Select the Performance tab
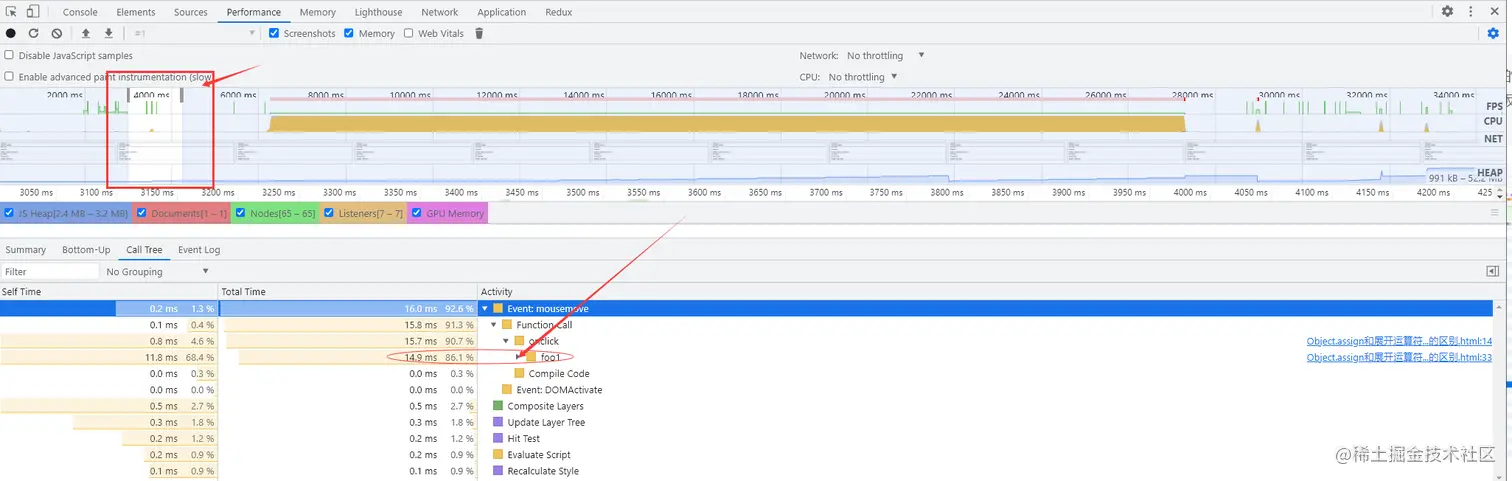This screenshot has height=481, width=1512. point(254,12)
